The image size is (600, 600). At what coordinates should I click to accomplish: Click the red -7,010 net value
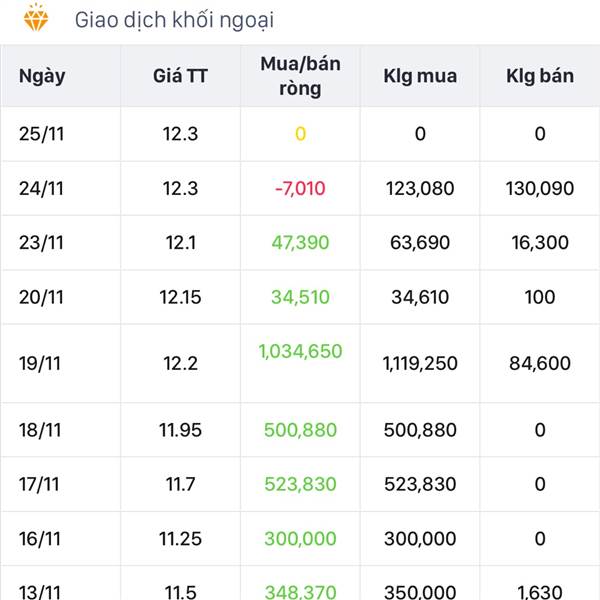pyautogui.click(x=300, y=188)
